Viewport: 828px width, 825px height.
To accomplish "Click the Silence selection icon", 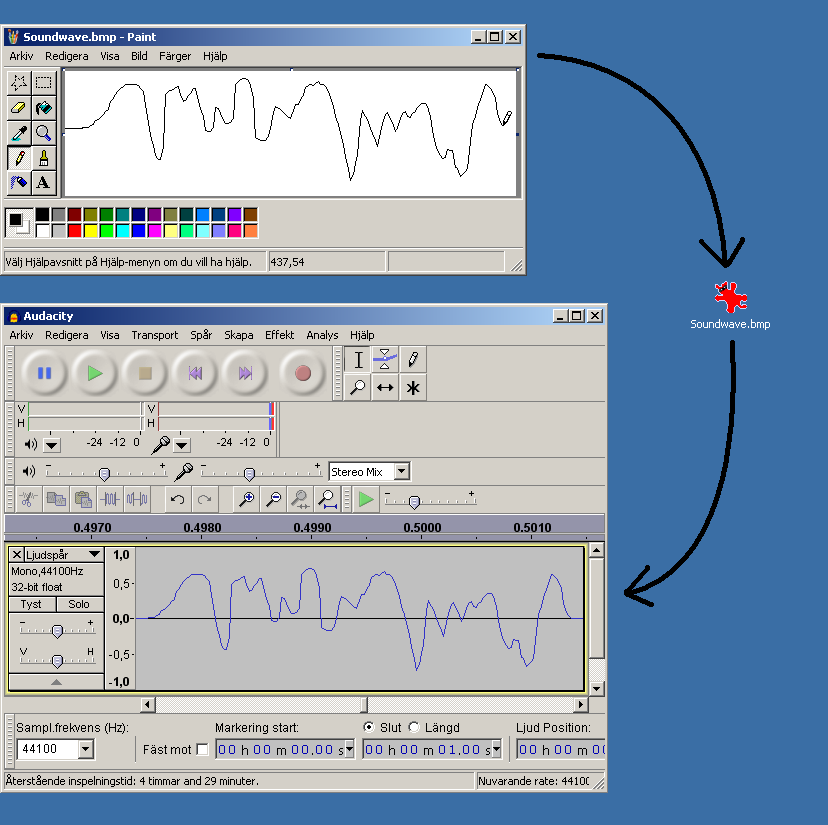I will (x=137, y=499).
